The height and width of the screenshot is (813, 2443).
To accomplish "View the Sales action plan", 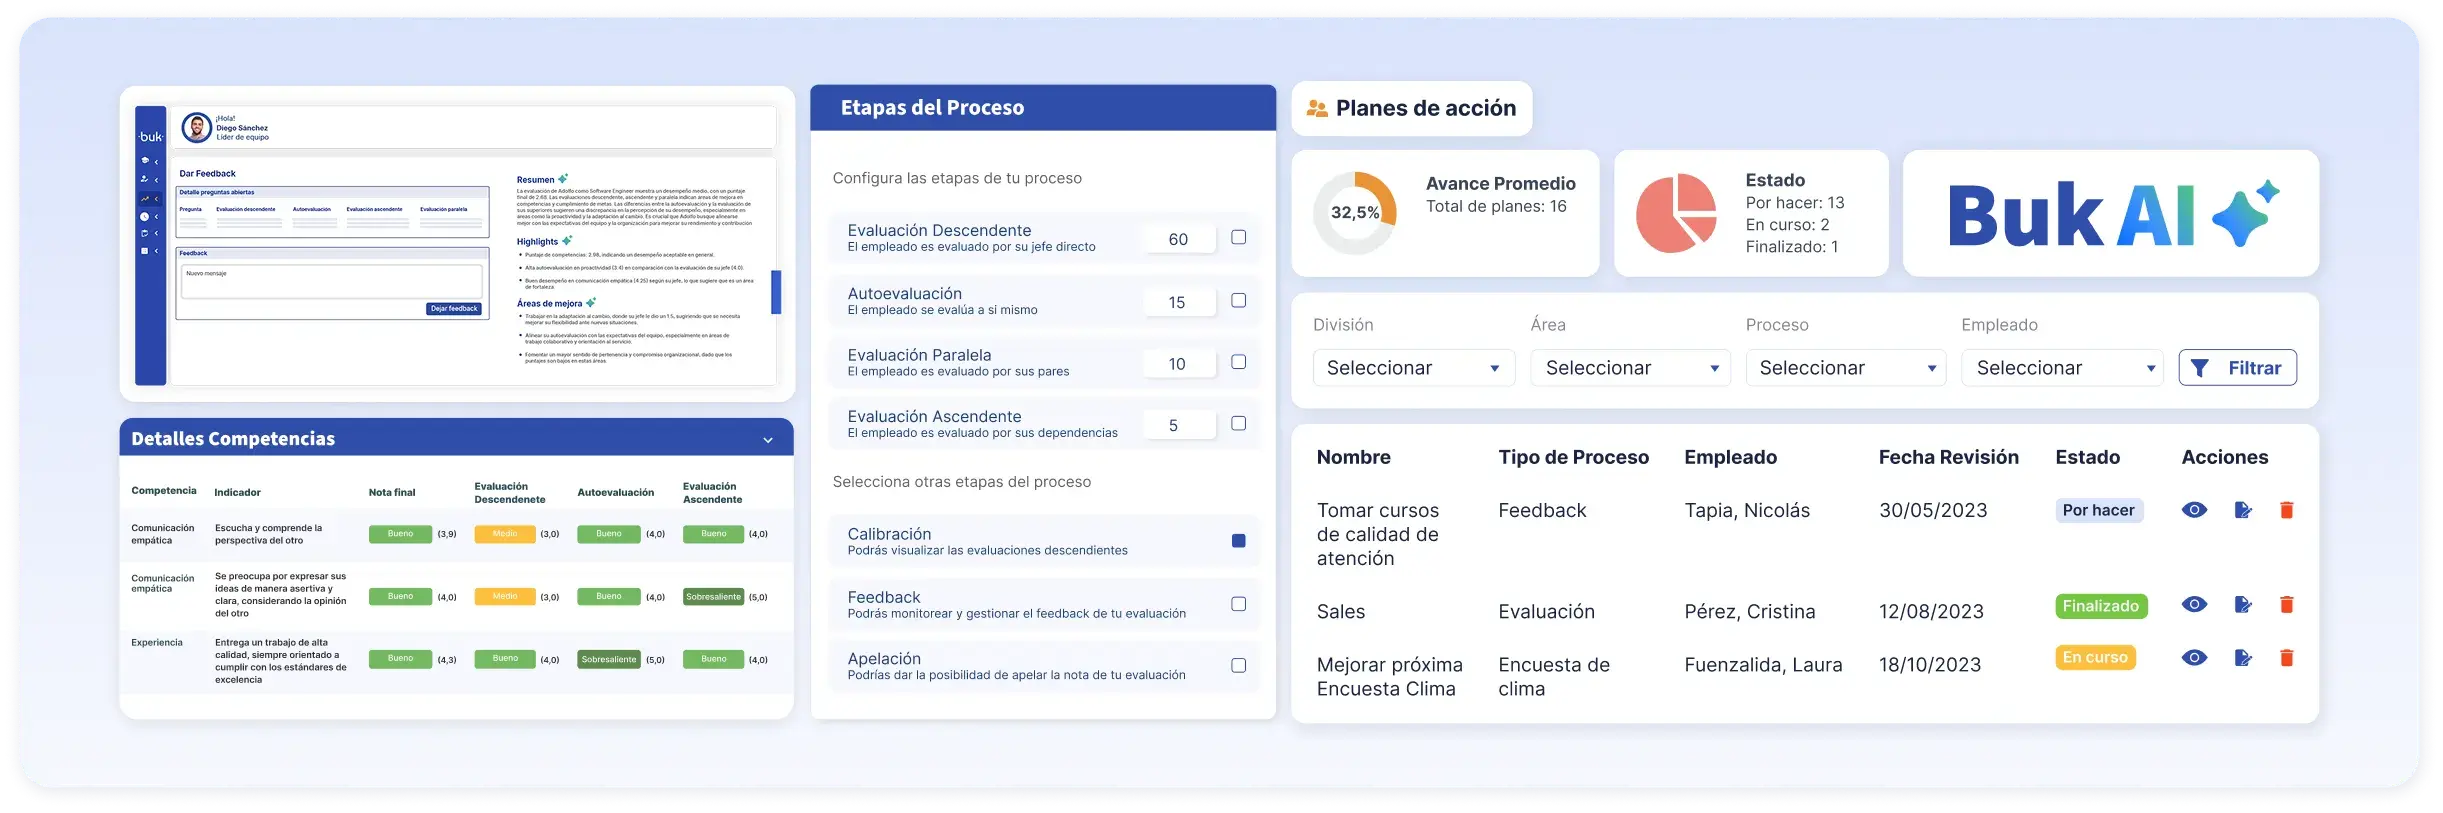I will point(2194,604).
